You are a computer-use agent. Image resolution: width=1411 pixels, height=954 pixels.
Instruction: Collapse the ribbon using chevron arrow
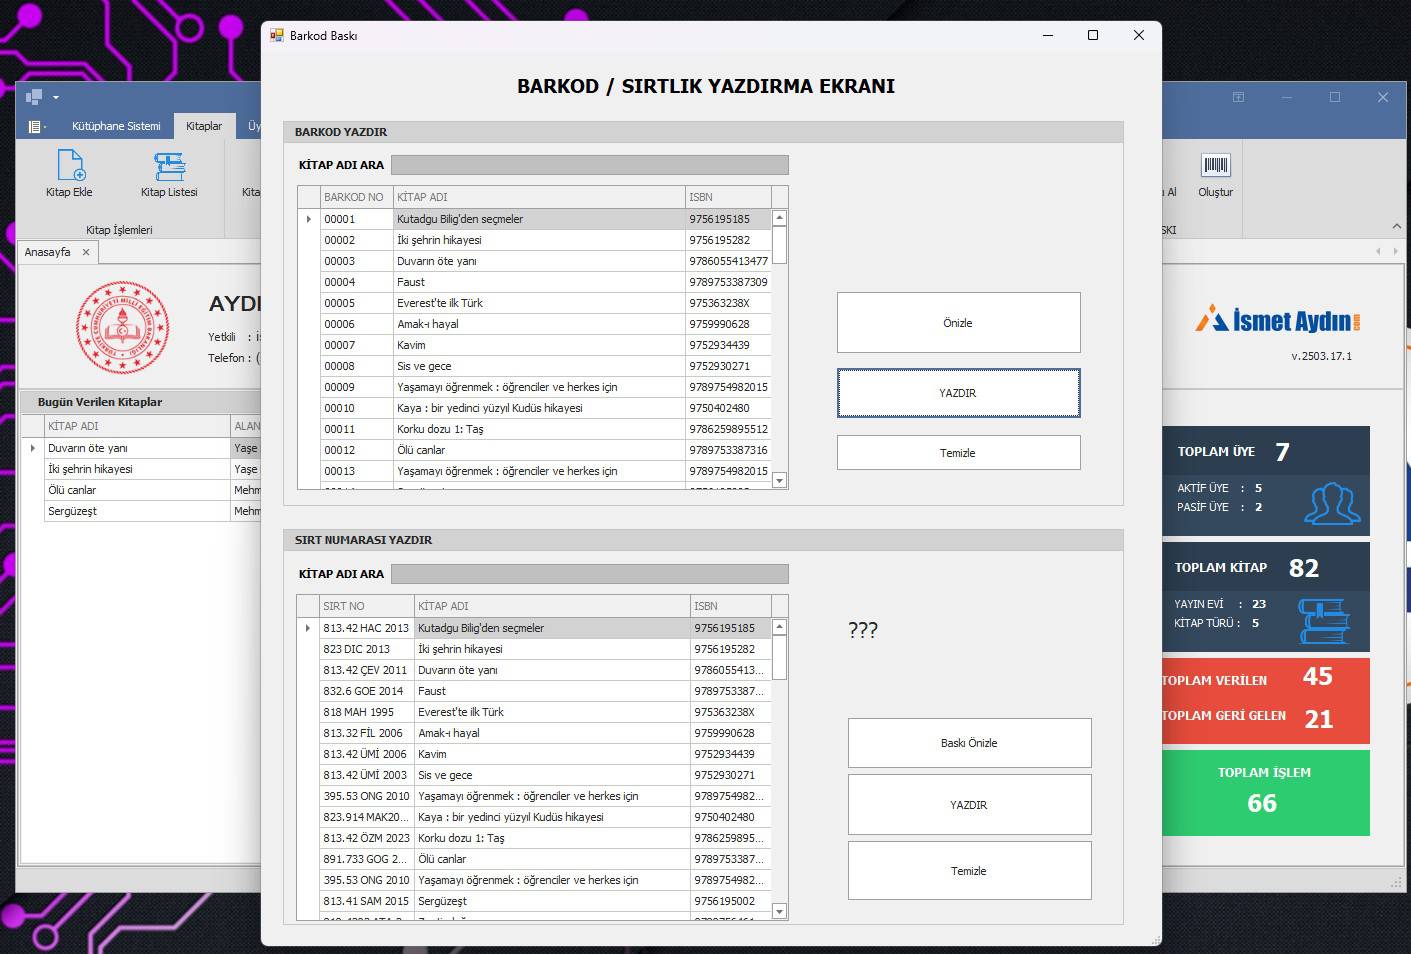pos(1396,226)
